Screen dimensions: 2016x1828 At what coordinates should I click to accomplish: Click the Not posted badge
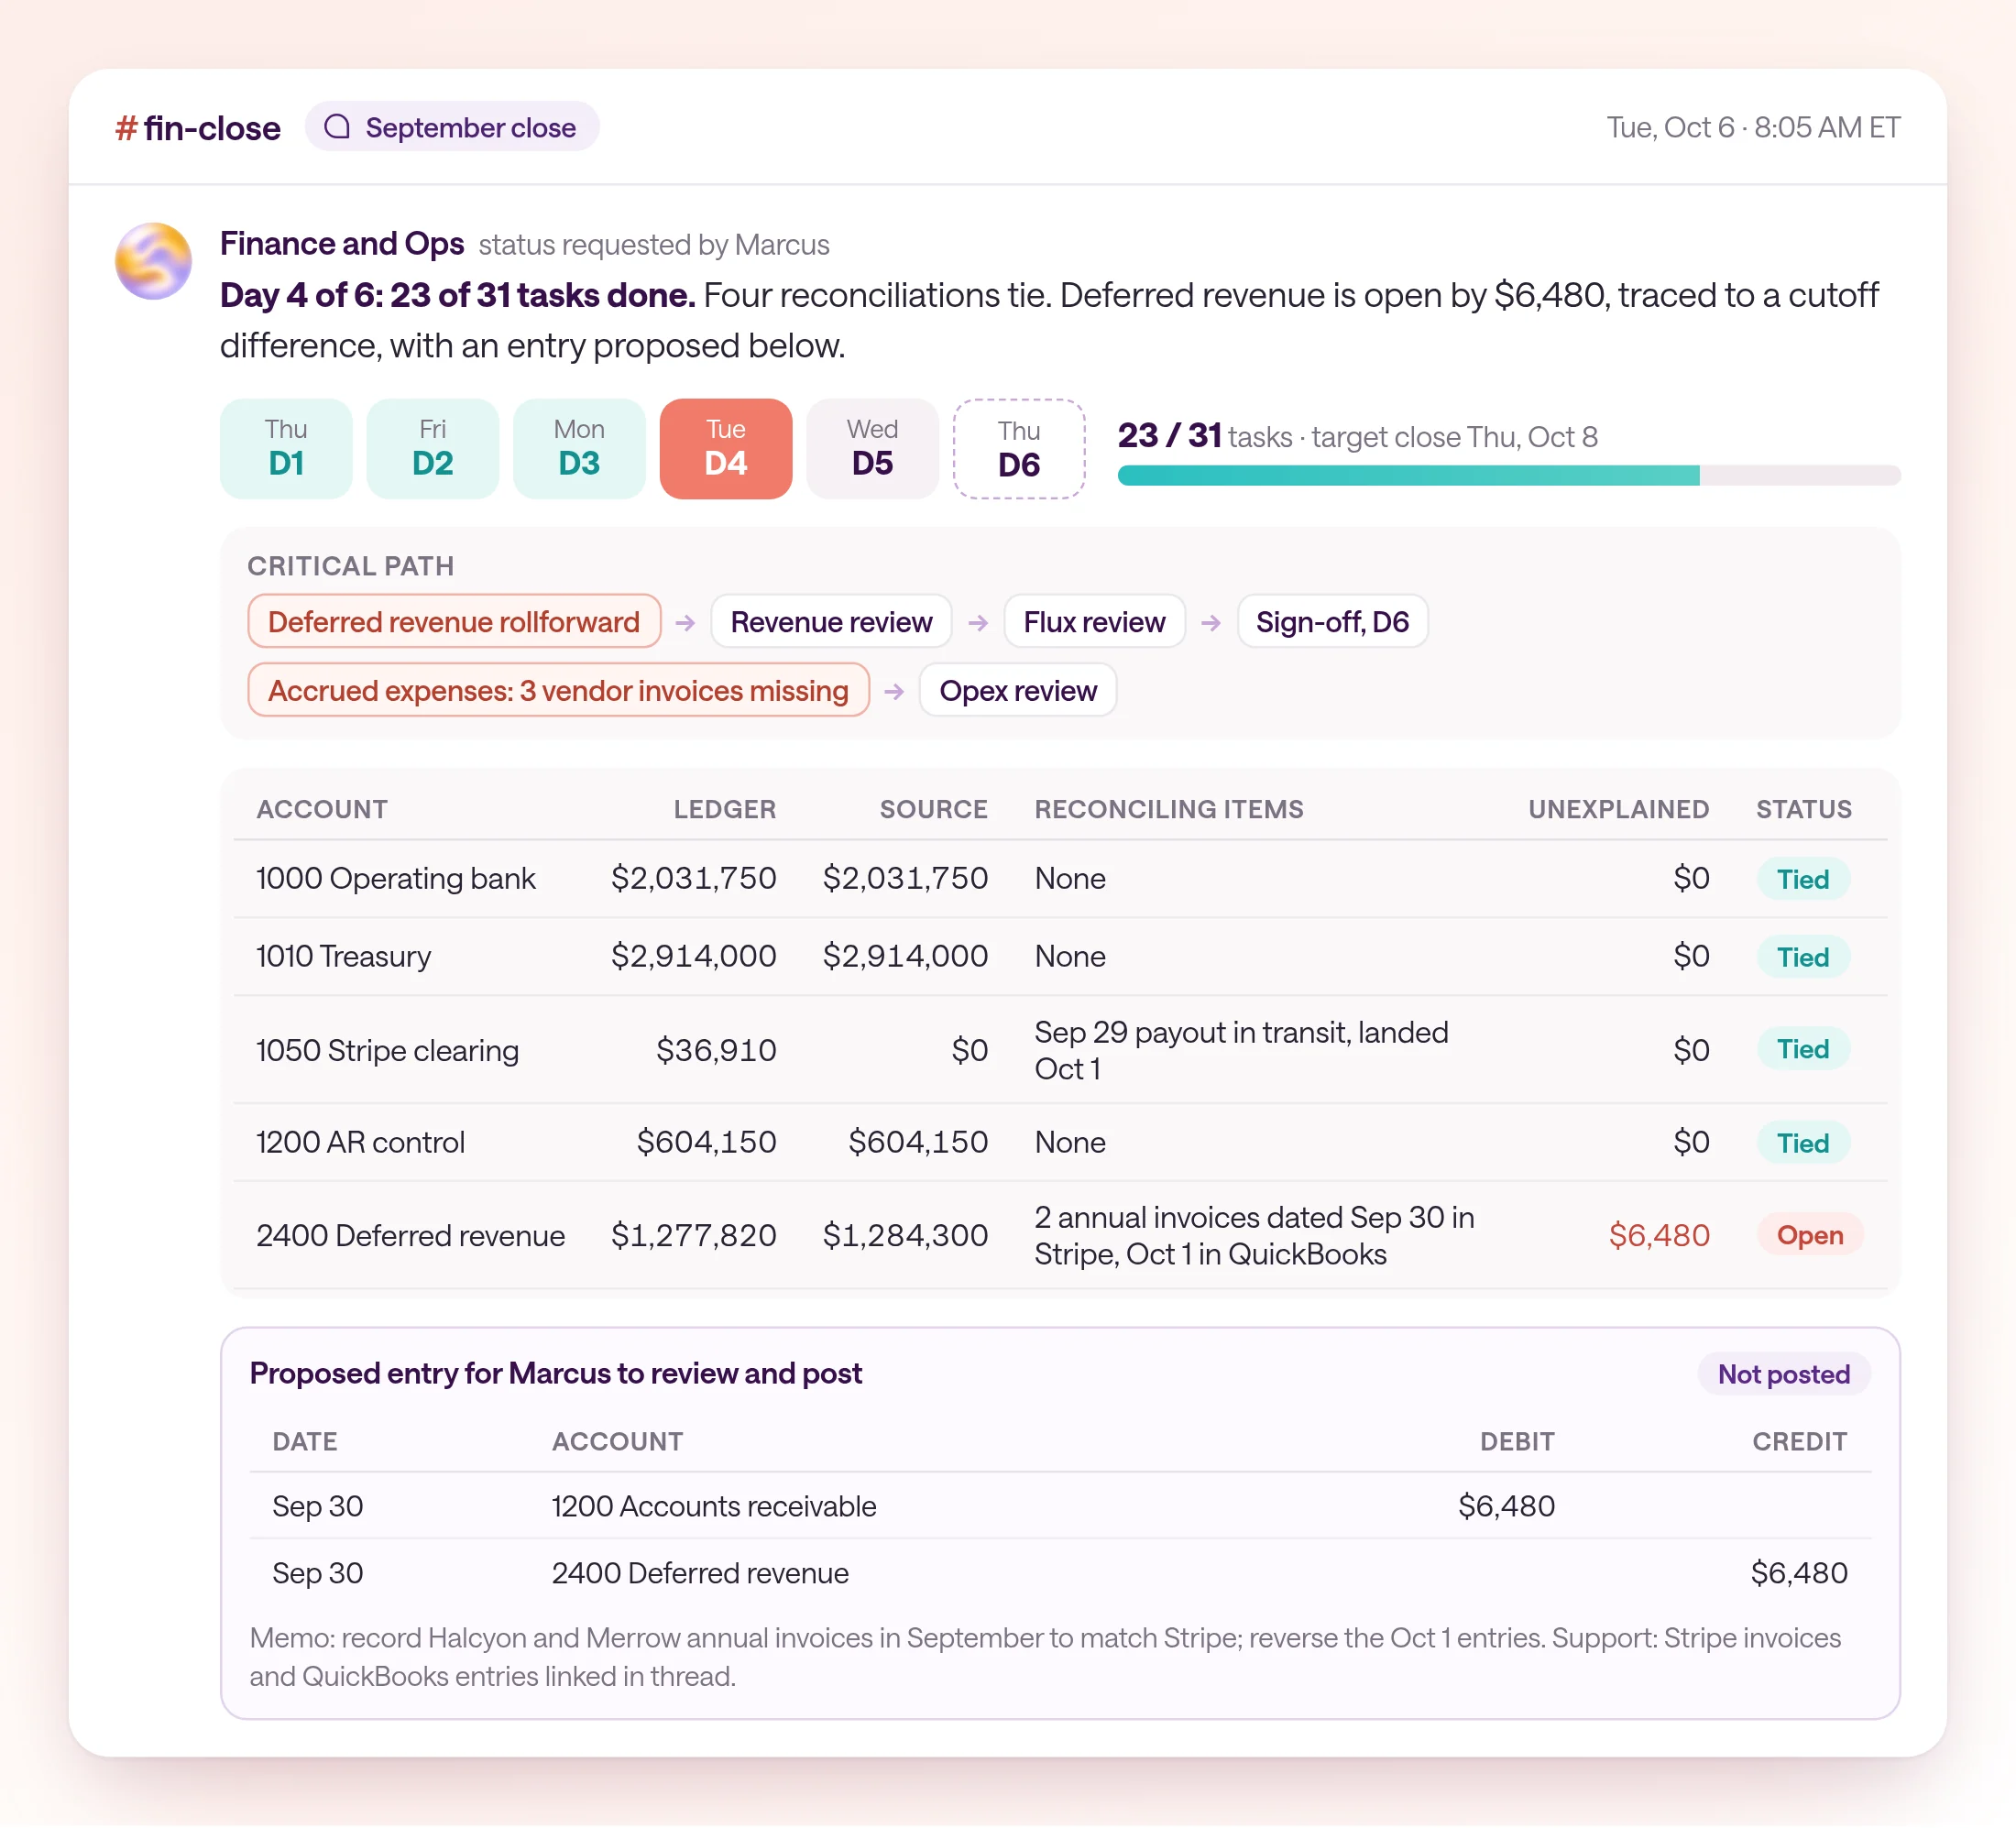click(x=1783, y=1373)
